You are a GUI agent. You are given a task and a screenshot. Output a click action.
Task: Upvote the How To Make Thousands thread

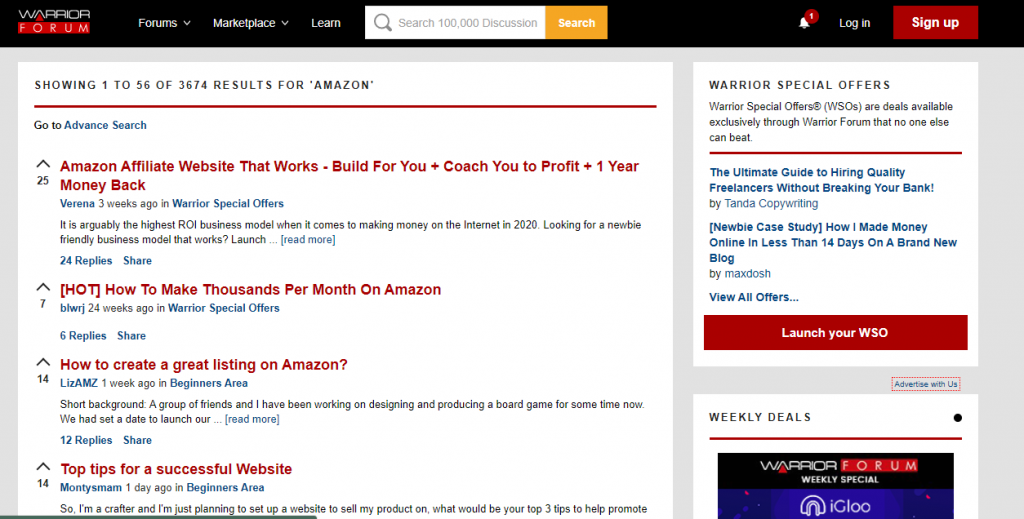pos(43,287)
